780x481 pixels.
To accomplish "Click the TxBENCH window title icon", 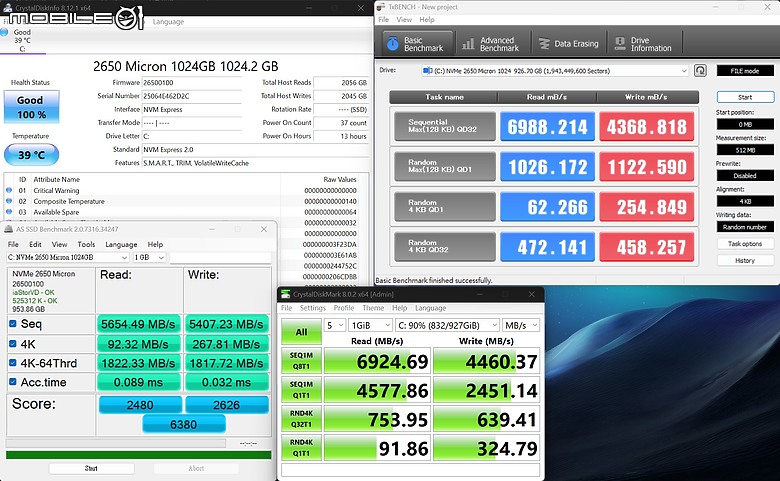I will coord(382,7).
